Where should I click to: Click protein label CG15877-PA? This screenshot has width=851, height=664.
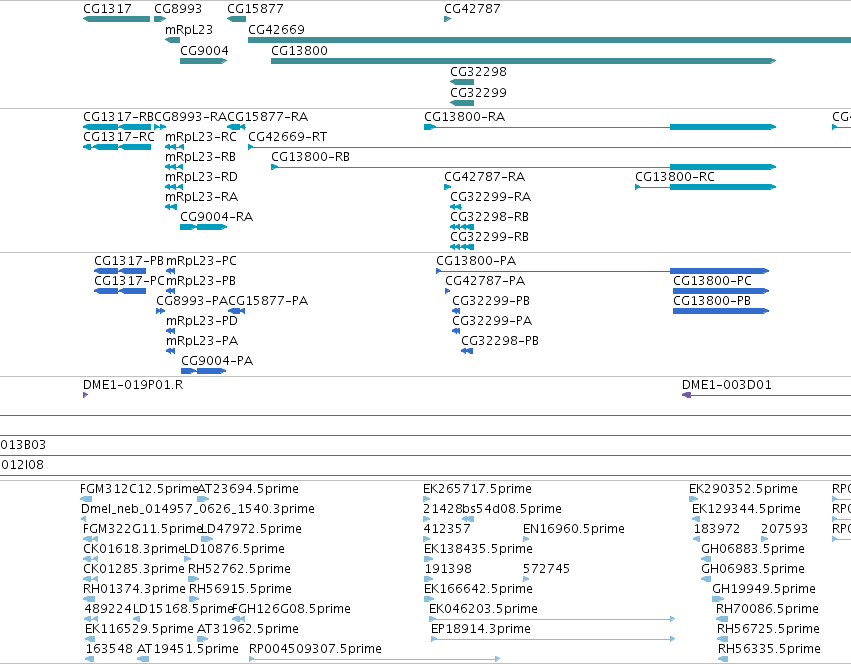tap(268, 301)
